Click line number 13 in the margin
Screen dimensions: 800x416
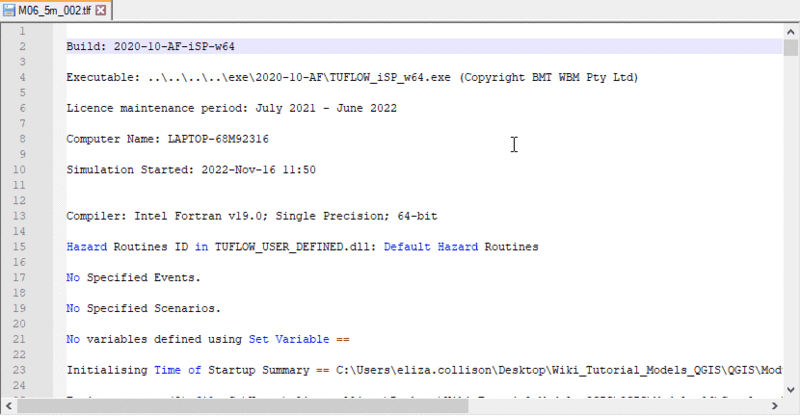pyautogui.click(x=20, y=216)
